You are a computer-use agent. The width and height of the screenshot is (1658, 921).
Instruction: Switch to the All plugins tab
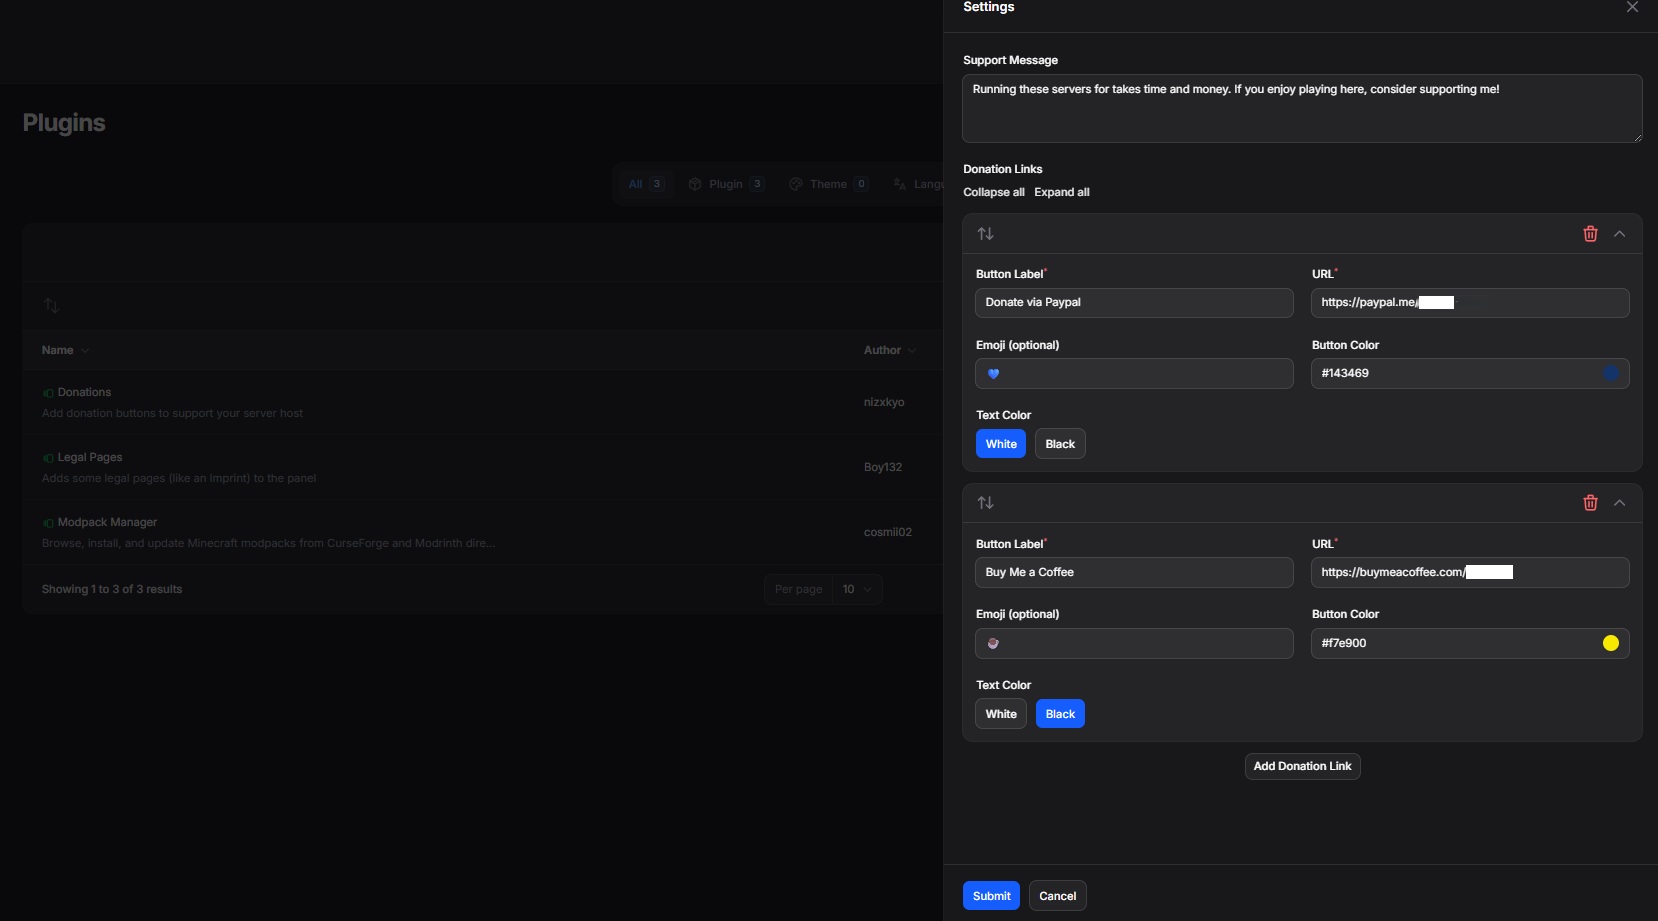[x=645, y=184]
